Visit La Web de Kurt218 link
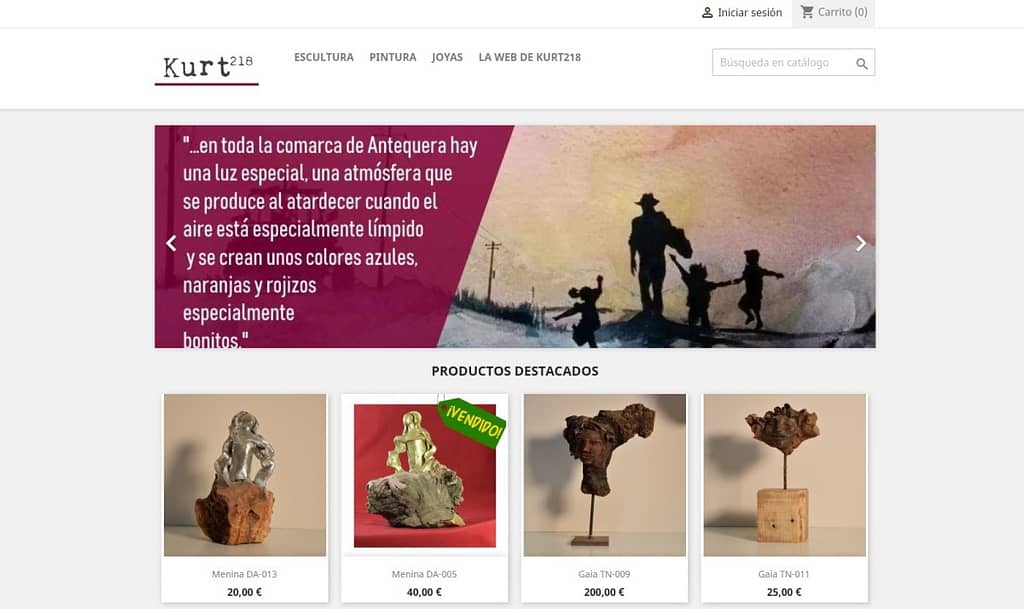This screenshot has width=1024, height=609. (x=530, y=57)
